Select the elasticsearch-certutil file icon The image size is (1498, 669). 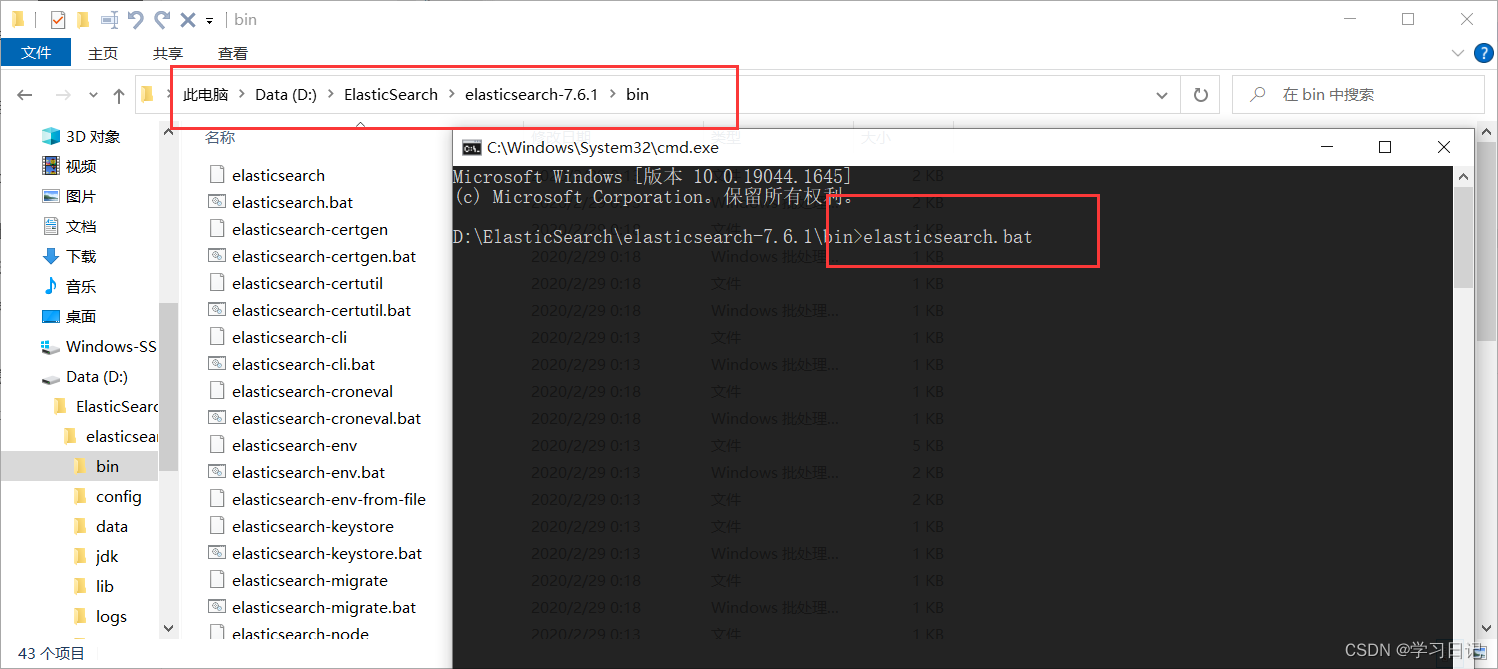(217, 283)
